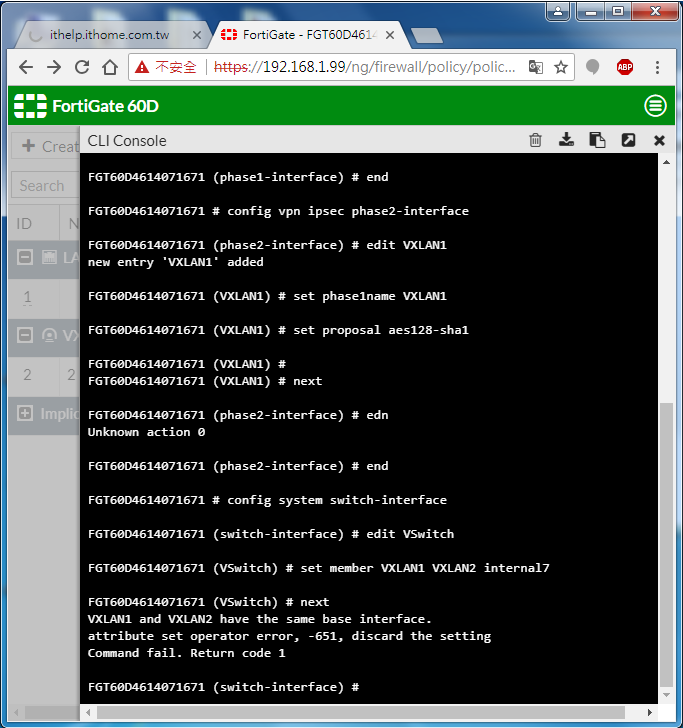Click horizontal scrollbar left arrow

click(88, 712)
